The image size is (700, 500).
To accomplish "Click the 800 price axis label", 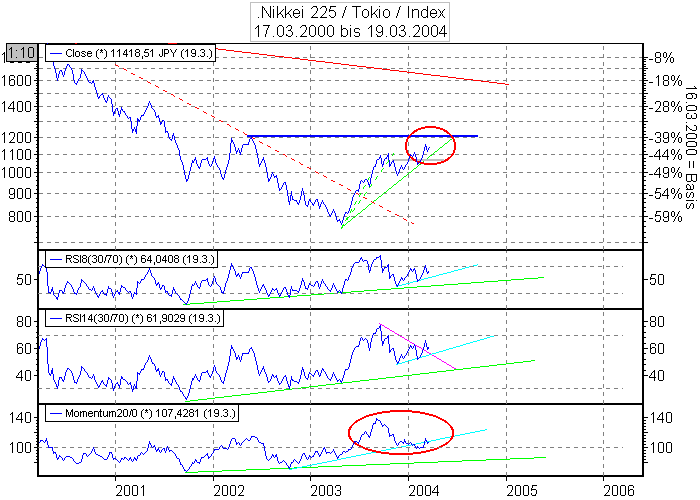I will click(x=21, y=217).
